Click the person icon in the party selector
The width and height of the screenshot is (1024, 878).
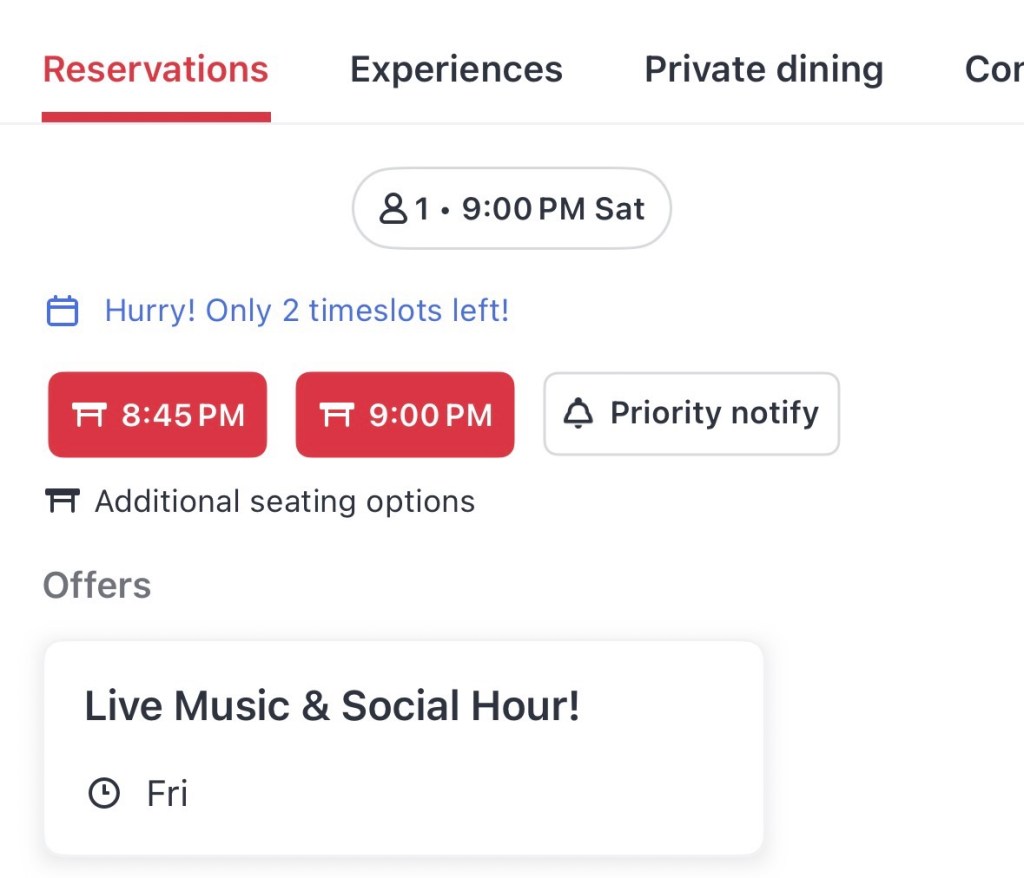pos(393,209)
